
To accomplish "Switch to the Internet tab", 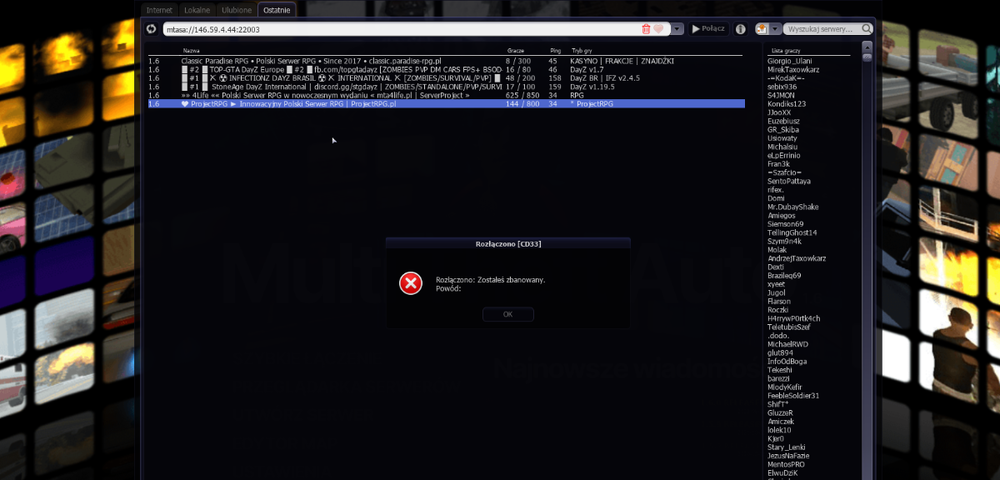I will 159,10.
